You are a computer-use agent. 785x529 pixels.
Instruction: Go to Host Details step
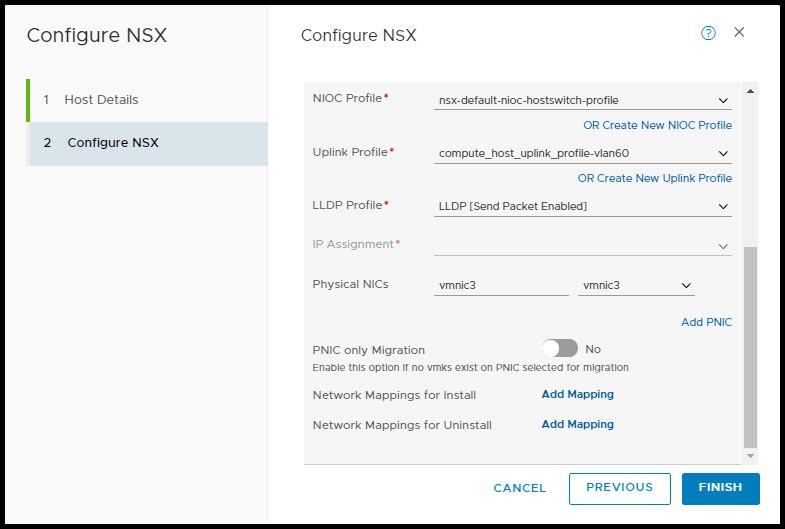click(101, 100)
